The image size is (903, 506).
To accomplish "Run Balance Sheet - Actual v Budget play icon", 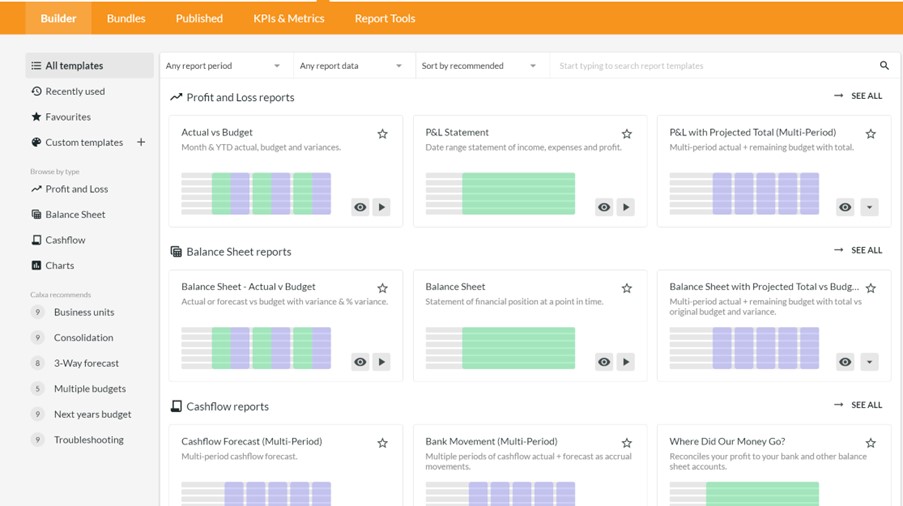I will [381, 362].
